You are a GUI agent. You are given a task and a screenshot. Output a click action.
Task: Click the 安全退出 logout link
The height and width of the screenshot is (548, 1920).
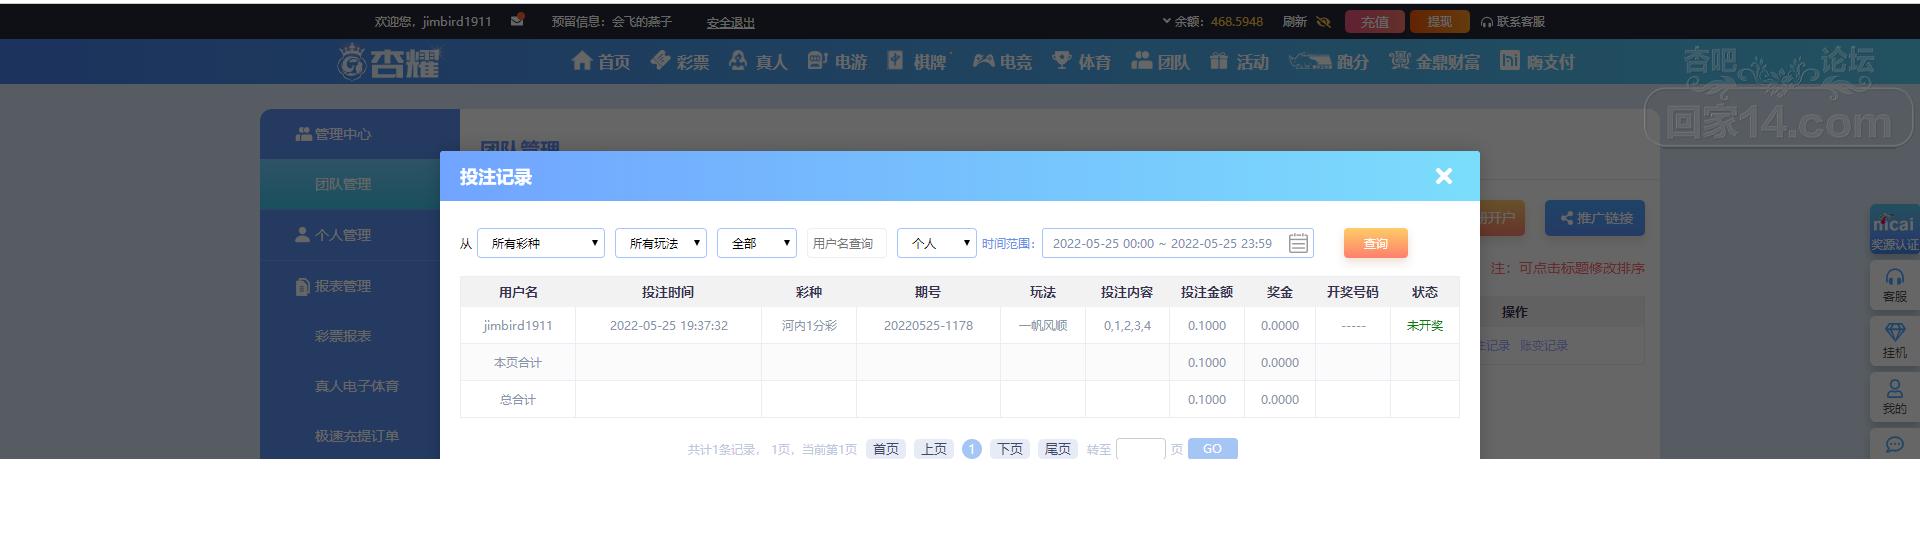[730, 22]
